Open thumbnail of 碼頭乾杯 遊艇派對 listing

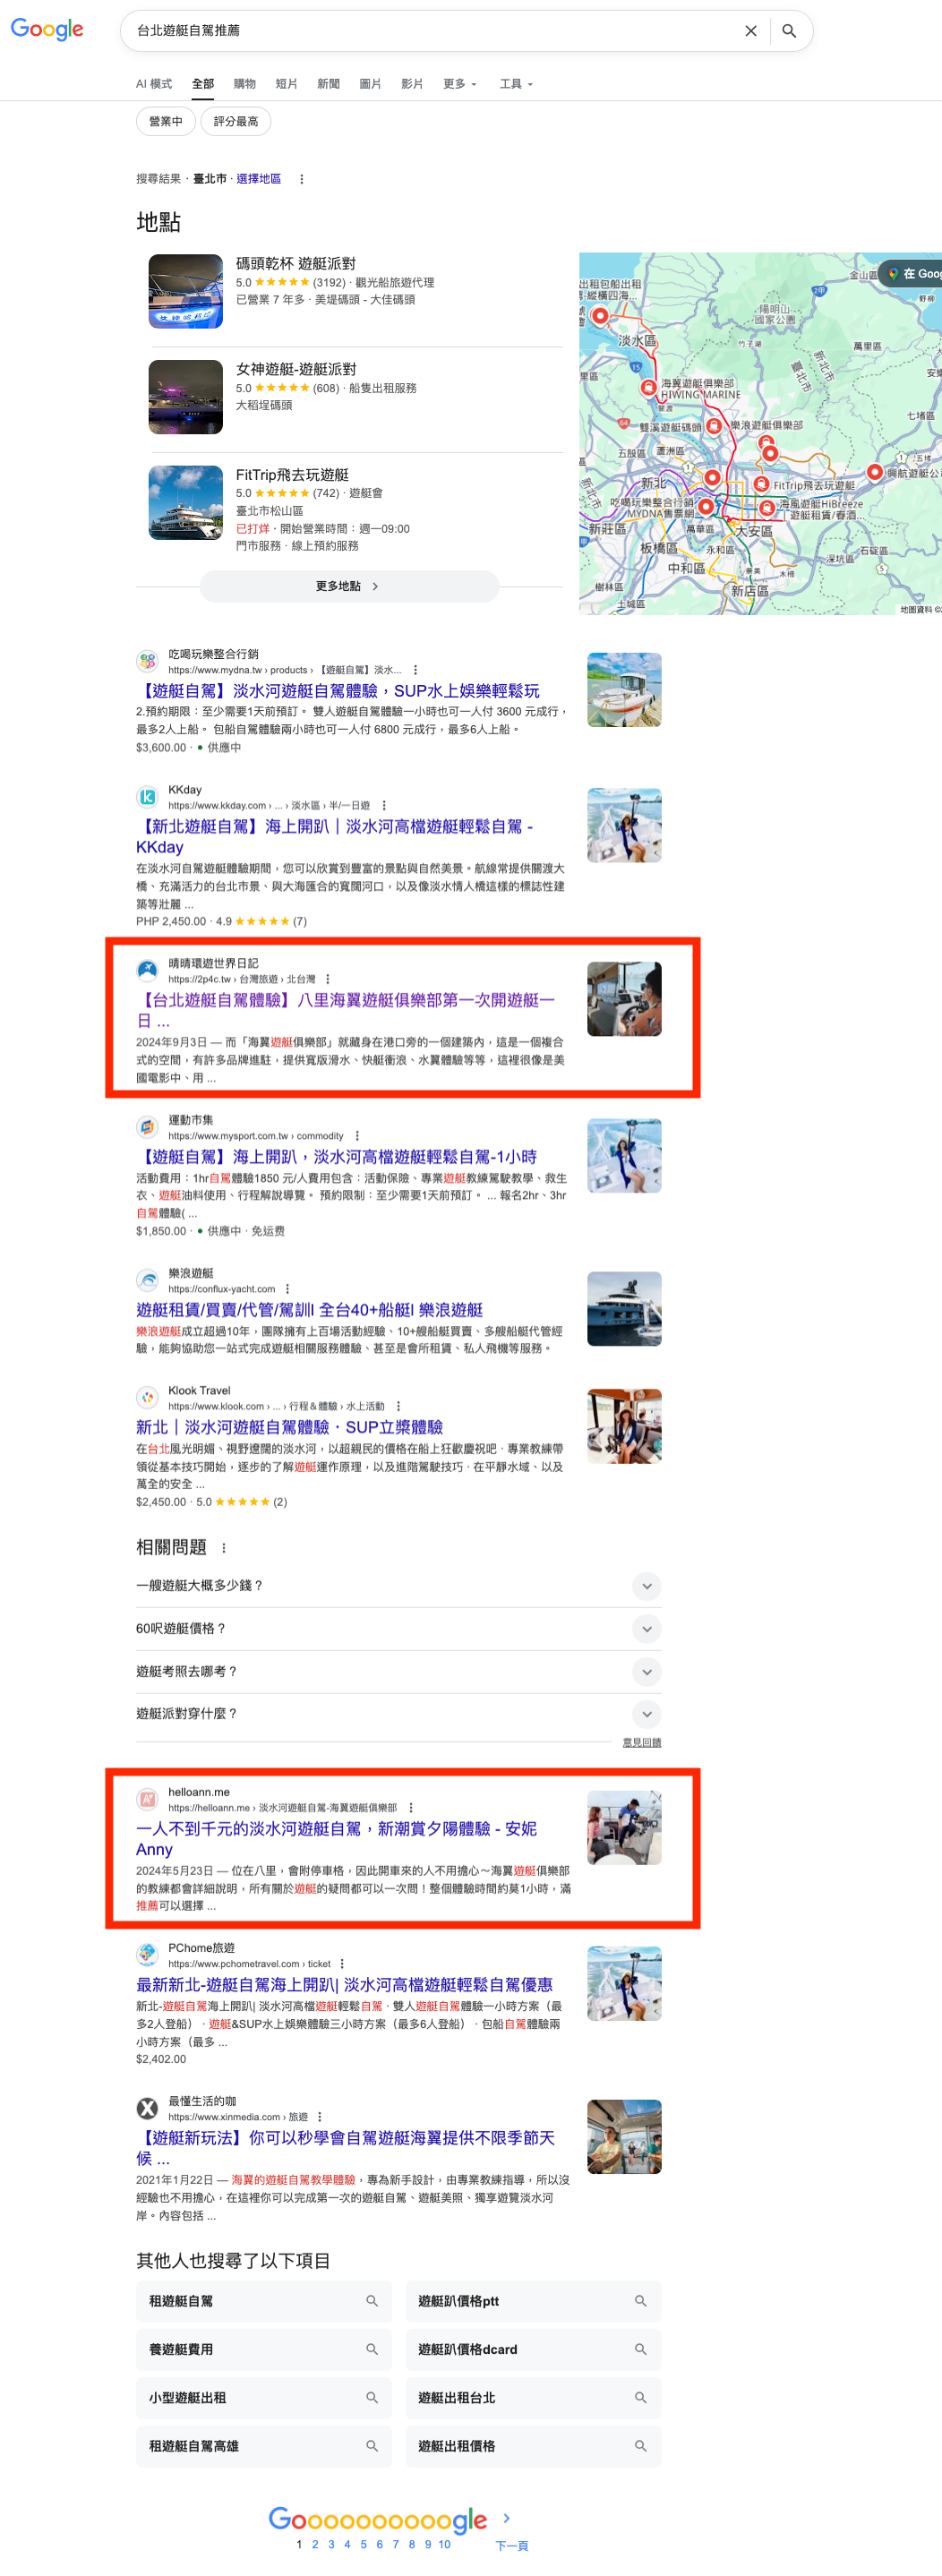click(x=186, y=291)
